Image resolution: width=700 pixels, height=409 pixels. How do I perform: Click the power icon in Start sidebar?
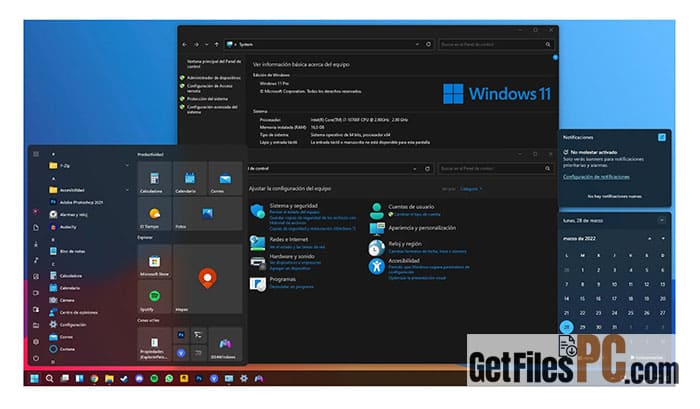(x=36, y=358)
